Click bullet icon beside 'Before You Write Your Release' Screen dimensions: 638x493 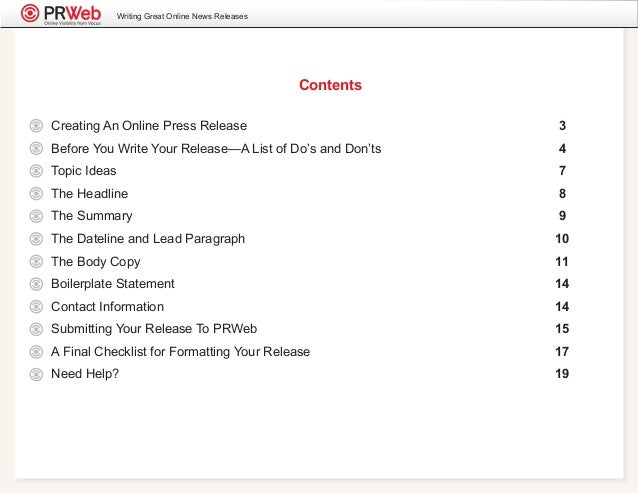coord(36,148)
